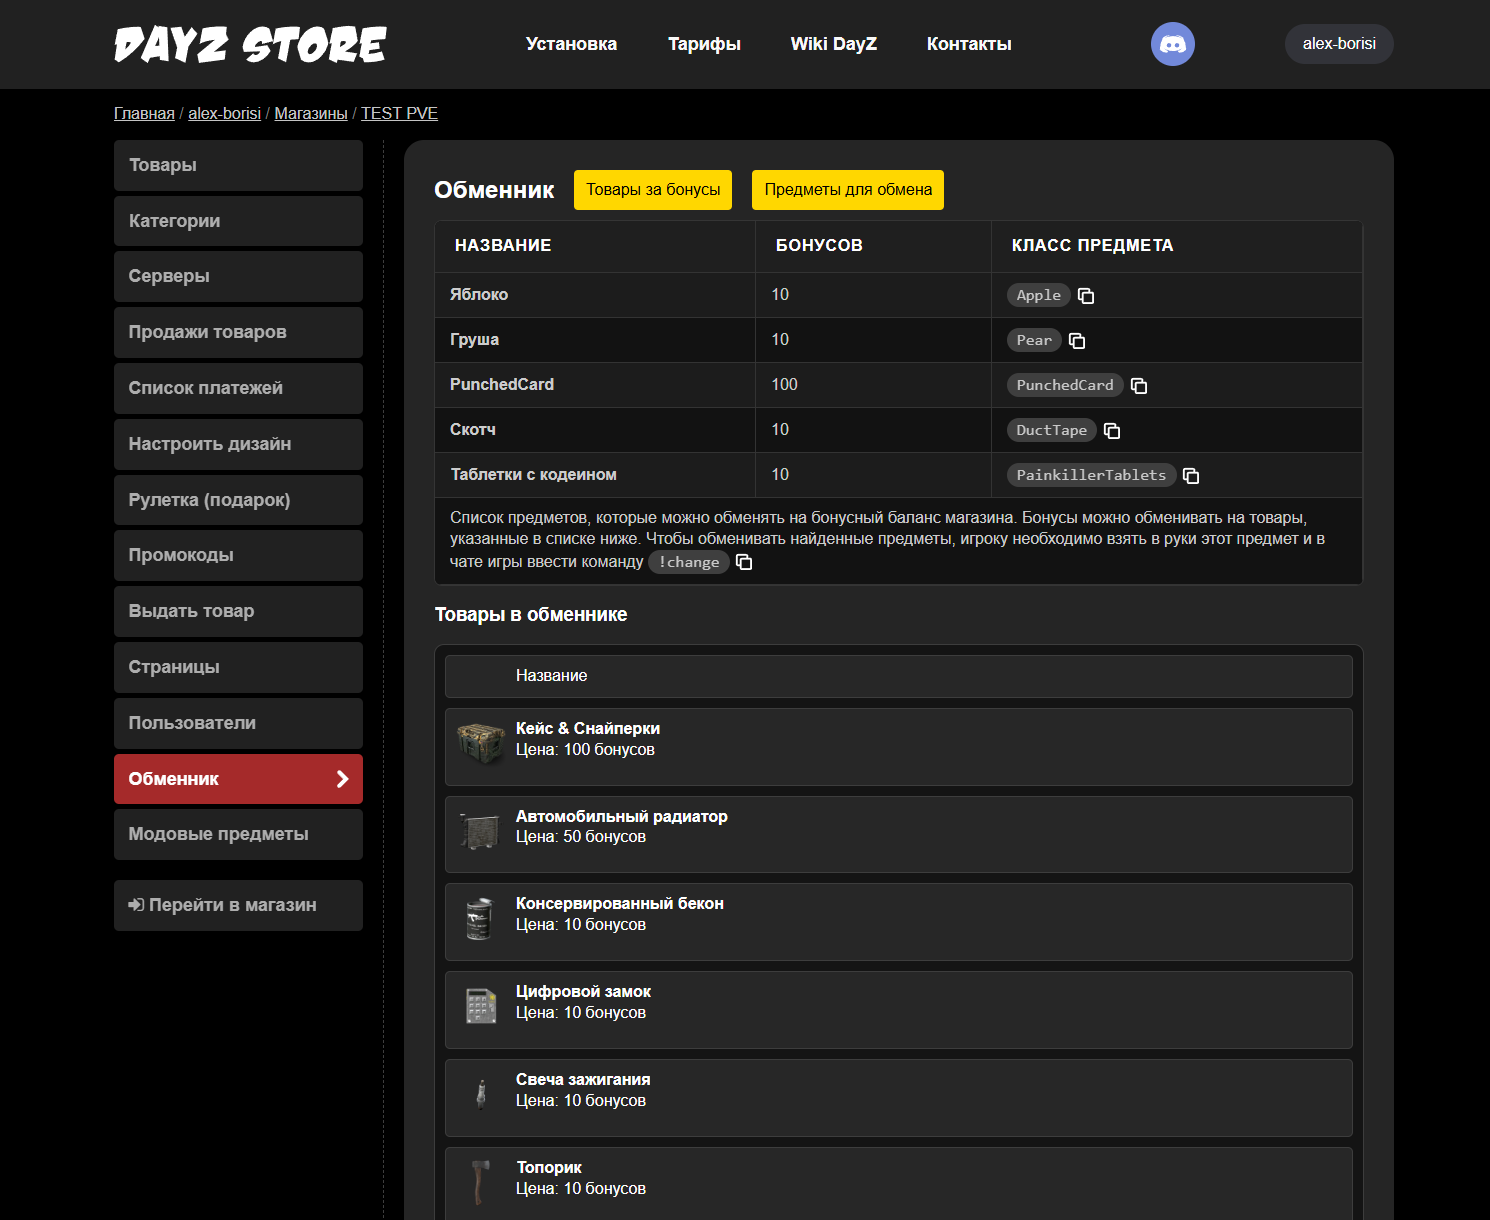Click the БОНУСОВ column header

[x=819, y=246]
